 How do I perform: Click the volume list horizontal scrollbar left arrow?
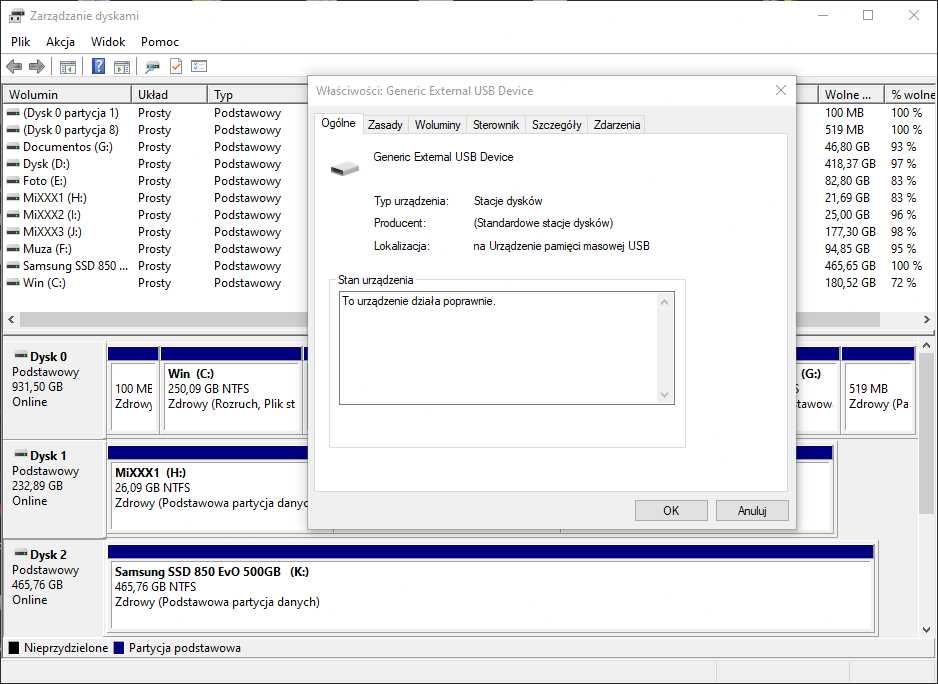point(11,320)
